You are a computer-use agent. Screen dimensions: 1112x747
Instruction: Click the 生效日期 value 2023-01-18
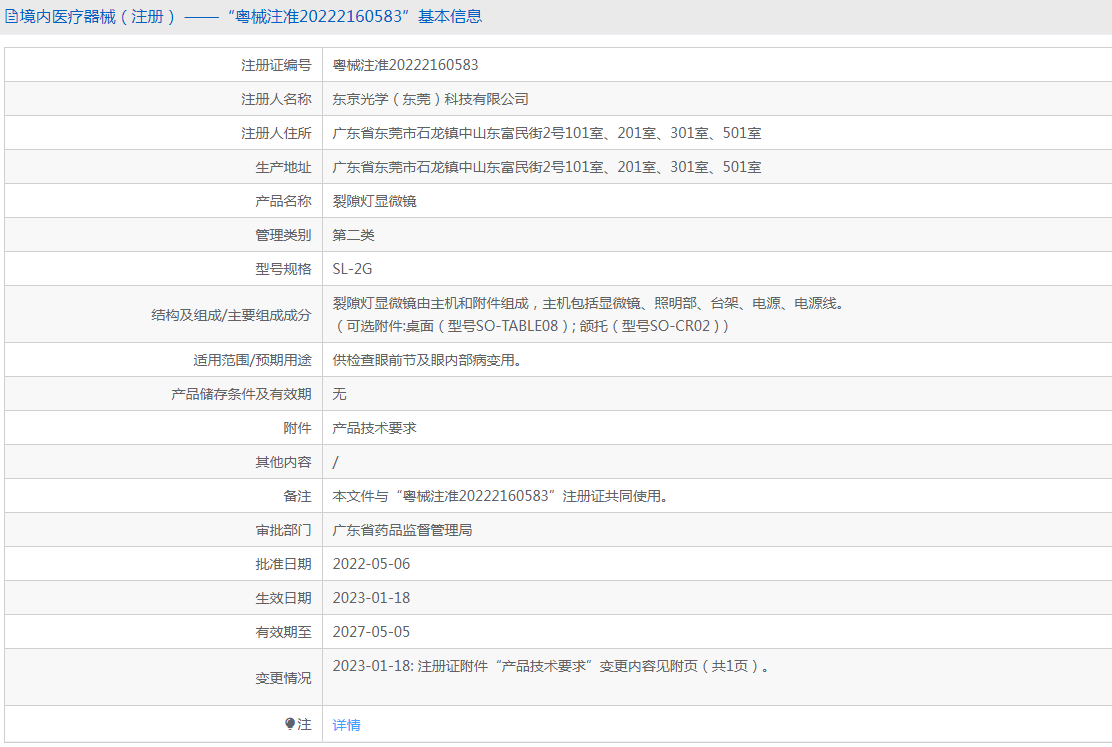(371, 598)
